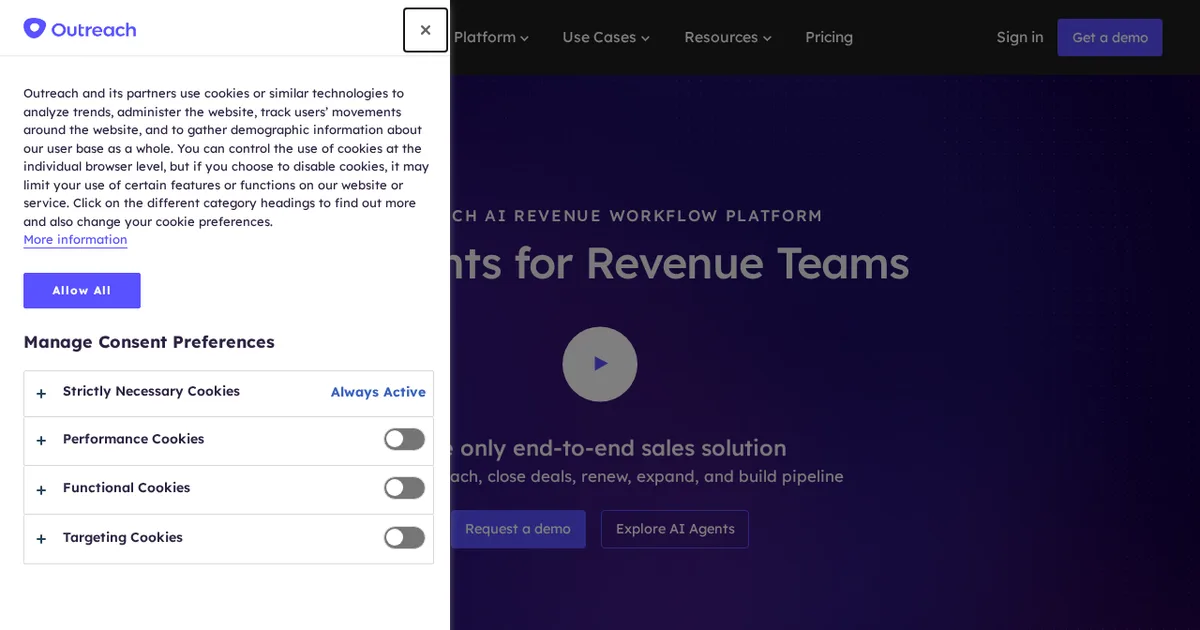The image size is (1200, 630).
Task: Click the Request a demo button
Action: (518, 529)
